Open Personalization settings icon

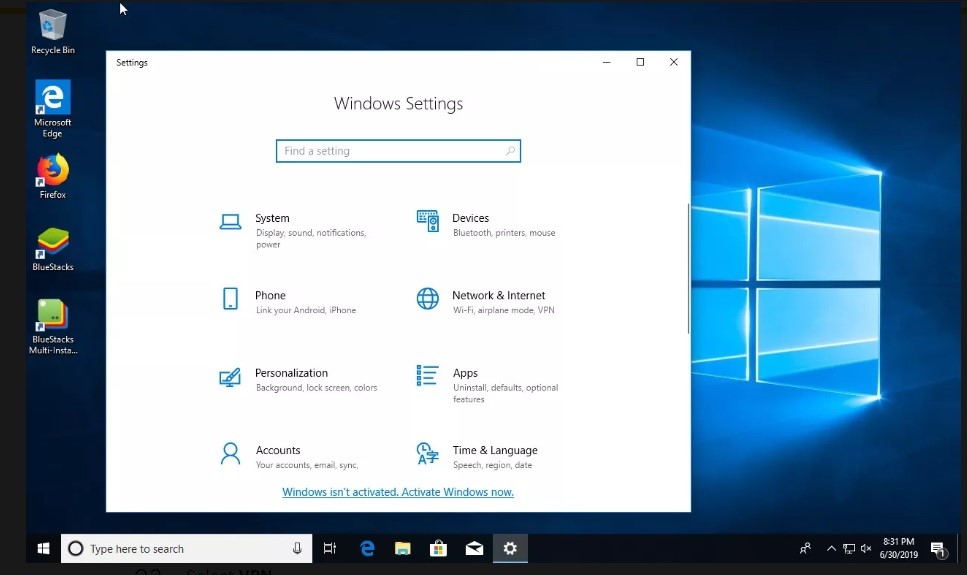[231, 377]
